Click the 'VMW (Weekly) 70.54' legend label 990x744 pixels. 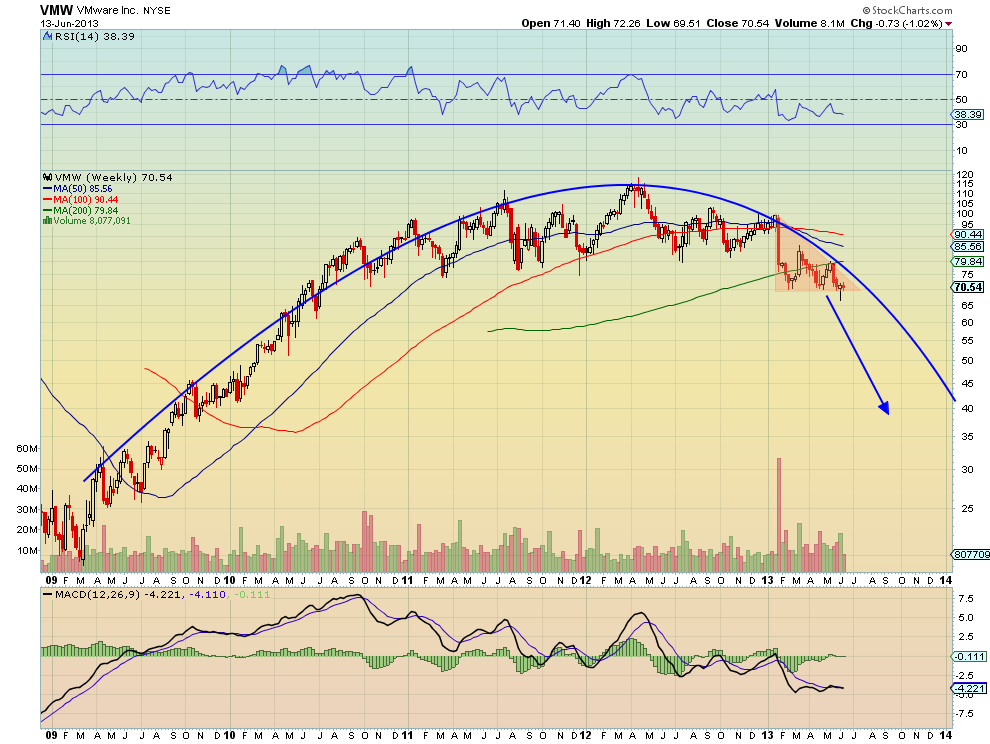pyautogui.click(x=114, y=177)
